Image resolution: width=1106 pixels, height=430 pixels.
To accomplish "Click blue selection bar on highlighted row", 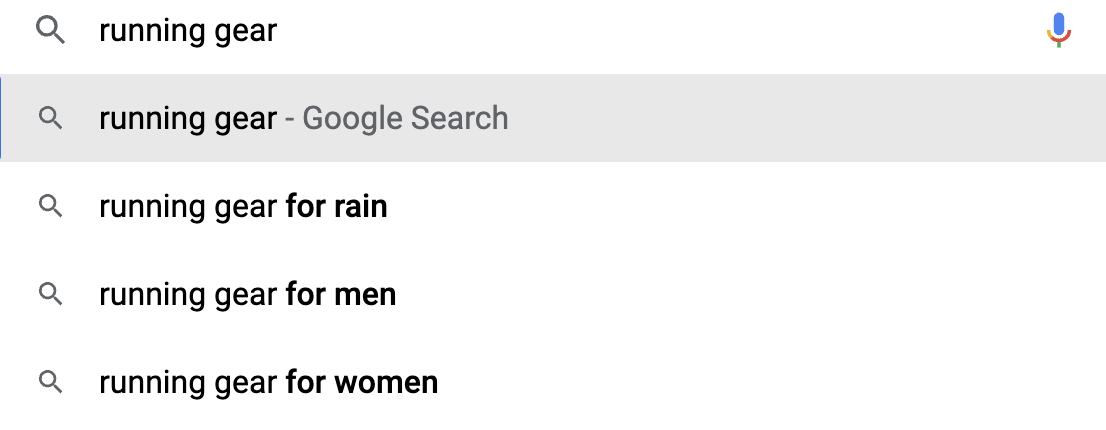I will (x=1, y=118).
